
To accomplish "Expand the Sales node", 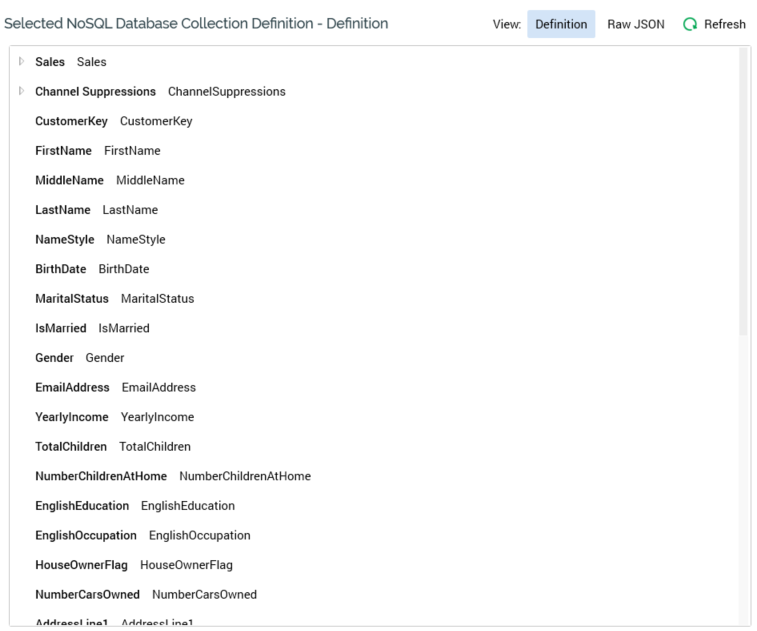I will 22,62.
